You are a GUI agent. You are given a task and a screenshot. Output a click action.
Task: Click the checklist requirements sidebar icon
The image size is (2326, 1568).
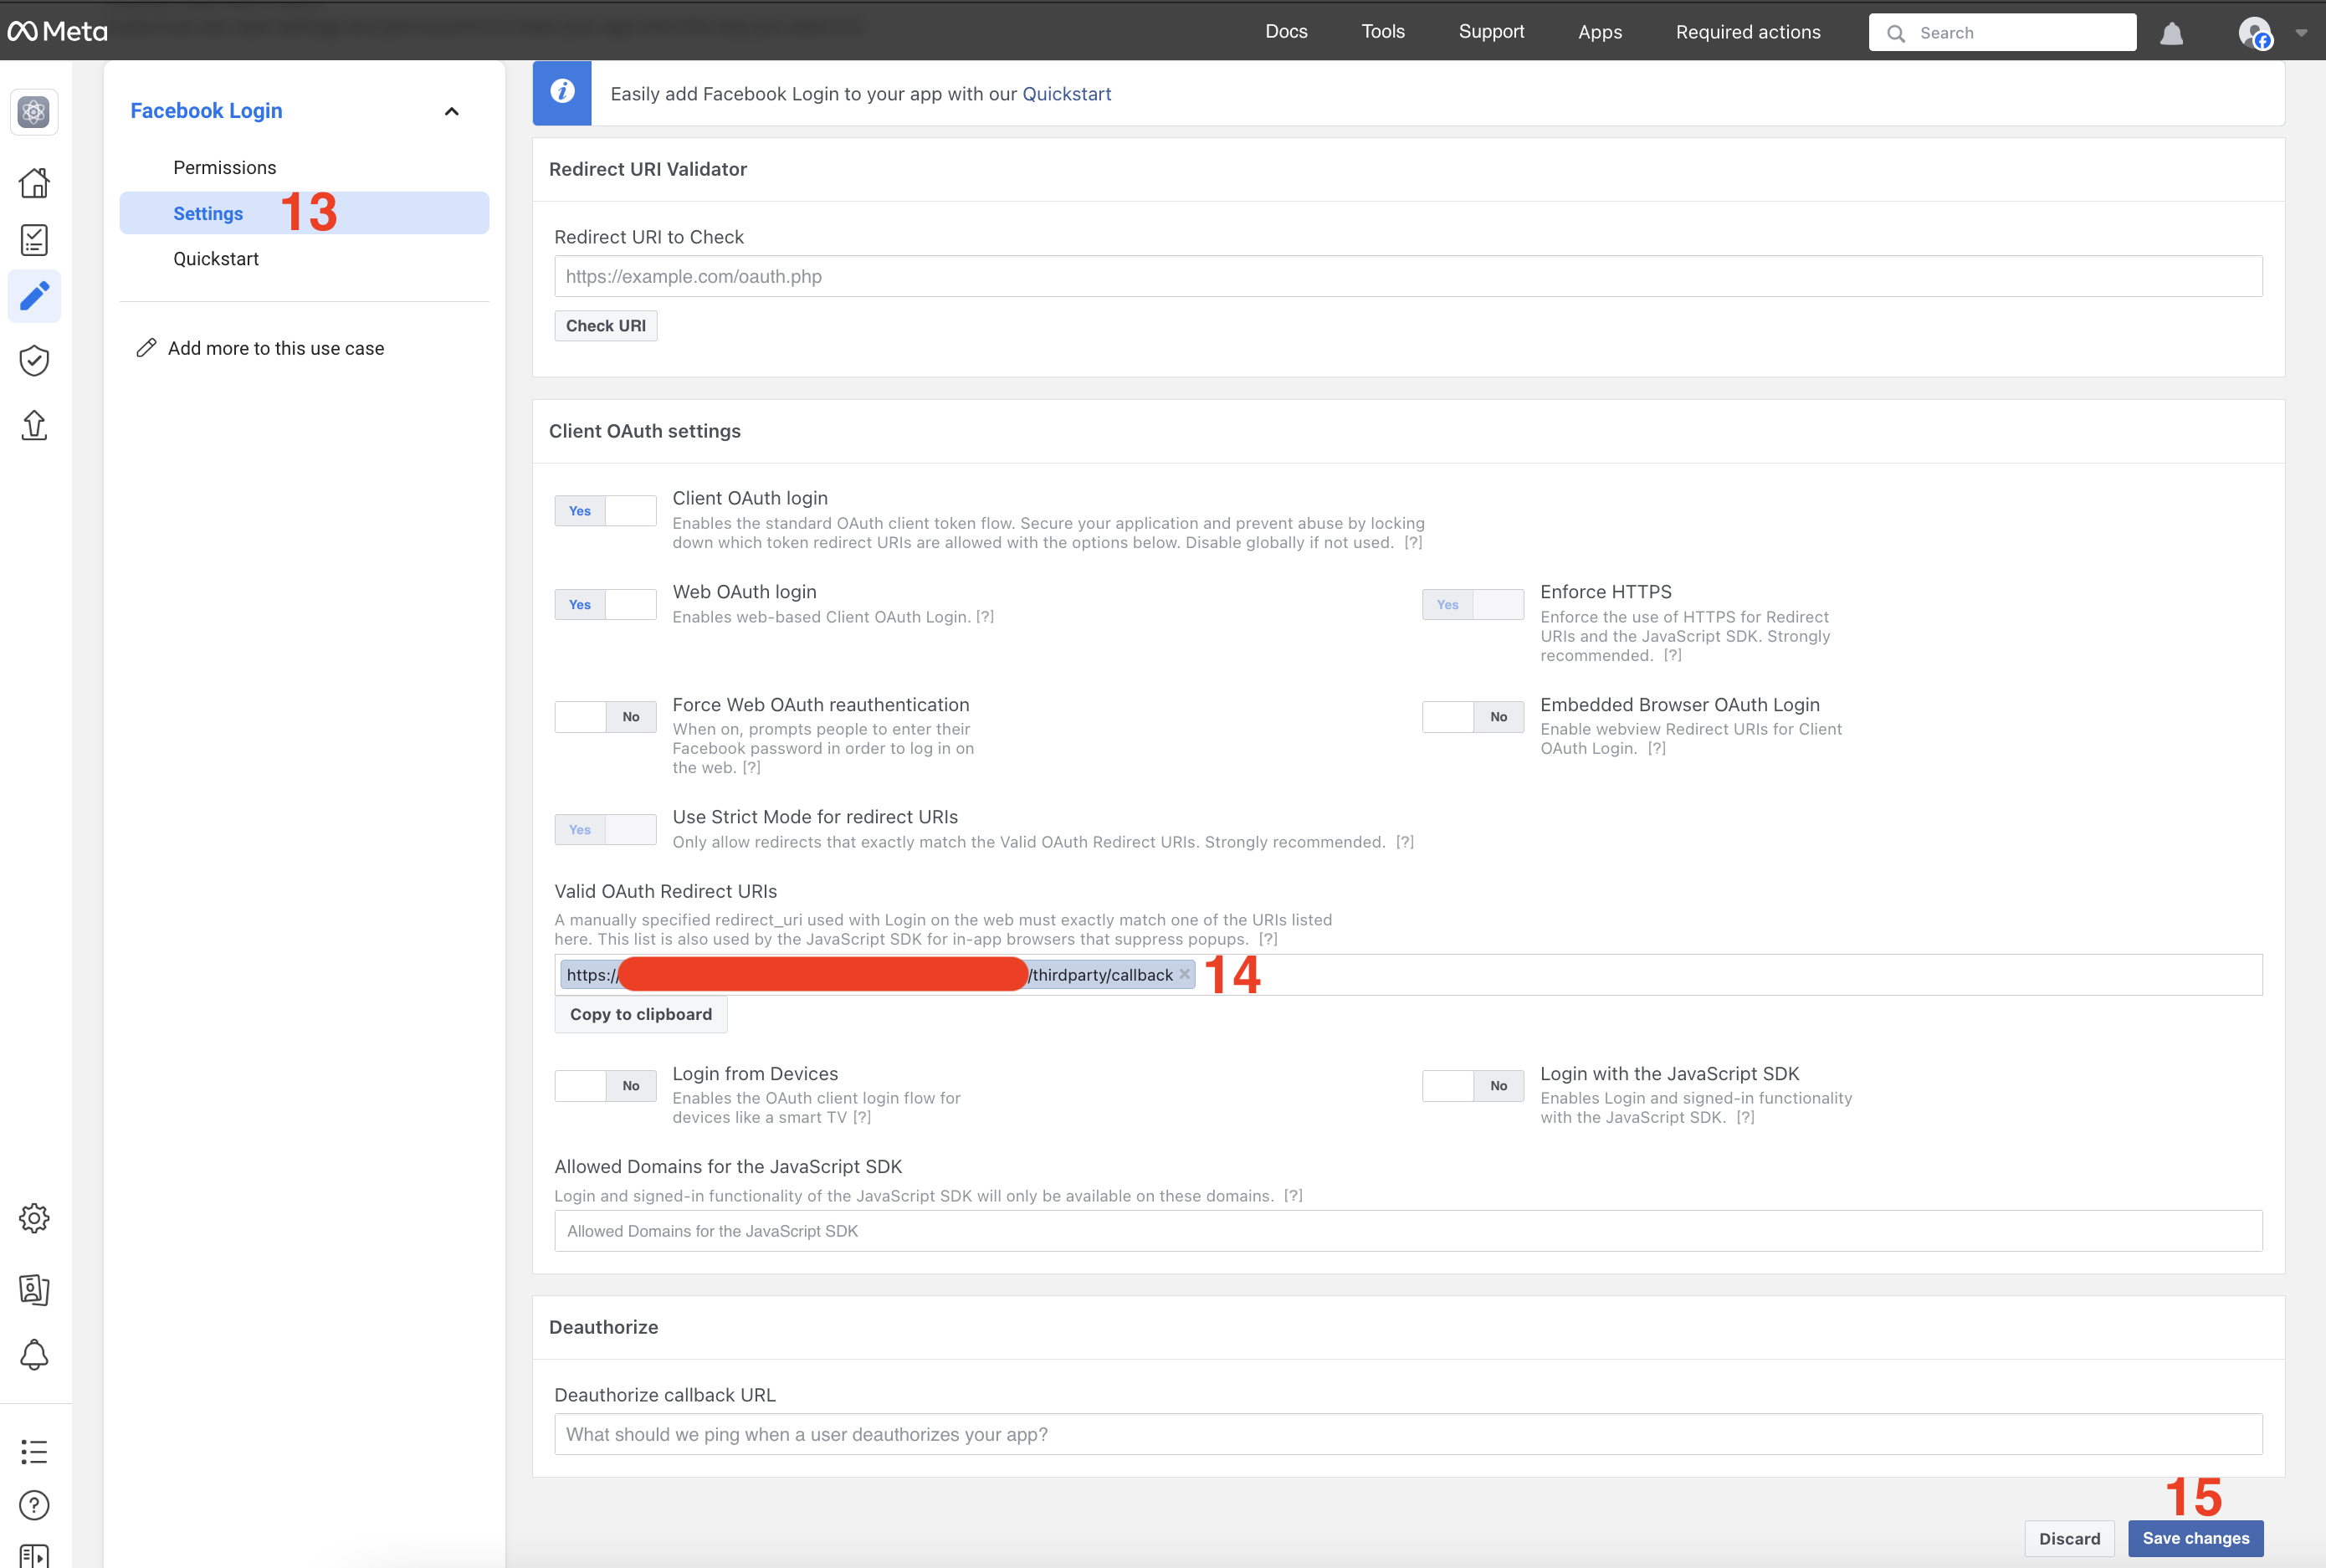point(34,240)
